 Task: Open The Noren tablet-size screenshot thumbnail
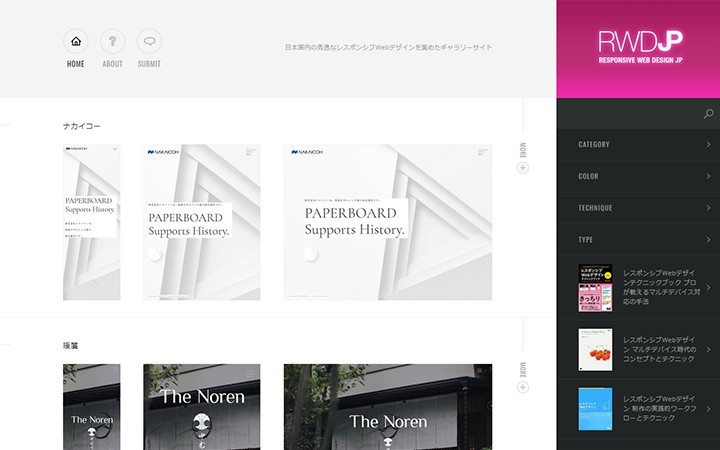click(x=202, y=407)
